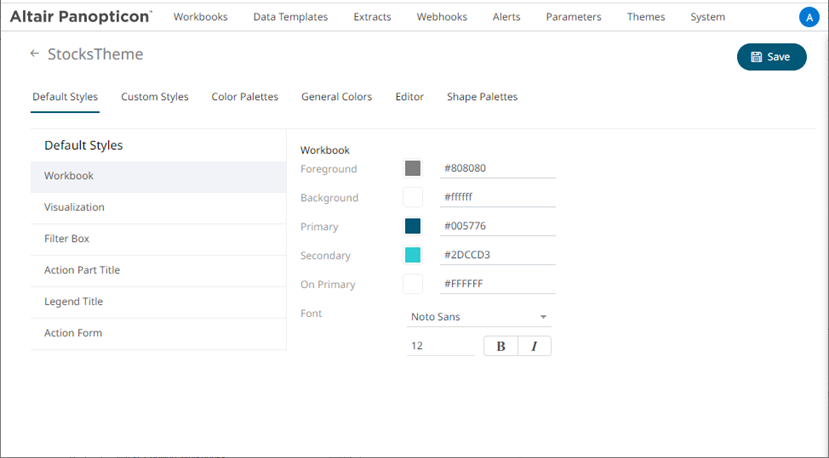Viewport: 829px width, 458px height.
Task: Click the Primary dark teal swatch
Action: tap(413, 226)
